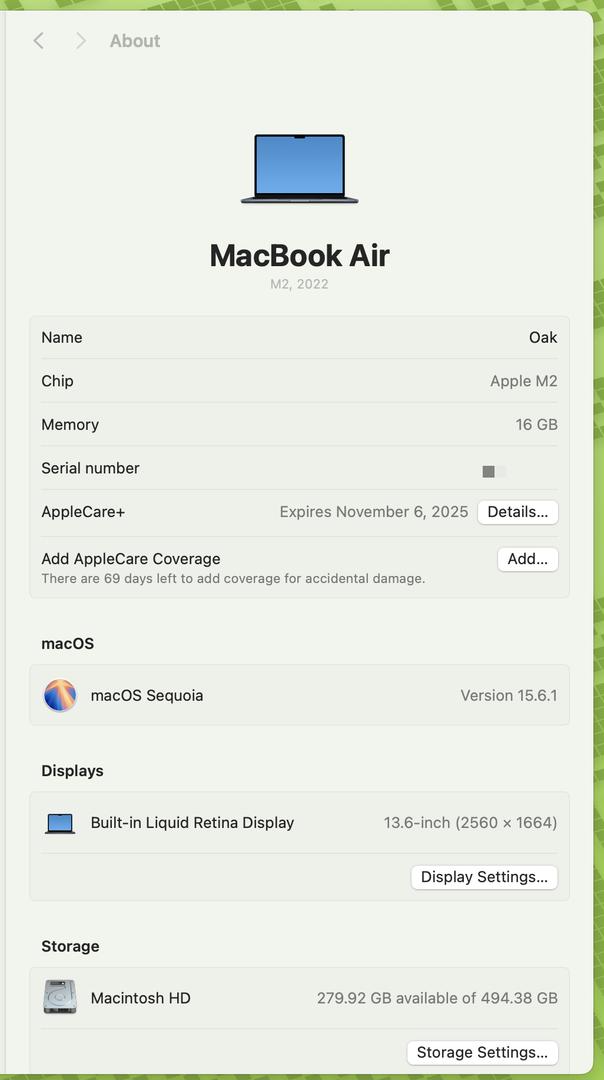Screen dimensions: 604x1080
Task: Click the Version 15.6.1 text
Action: point(509,696)
